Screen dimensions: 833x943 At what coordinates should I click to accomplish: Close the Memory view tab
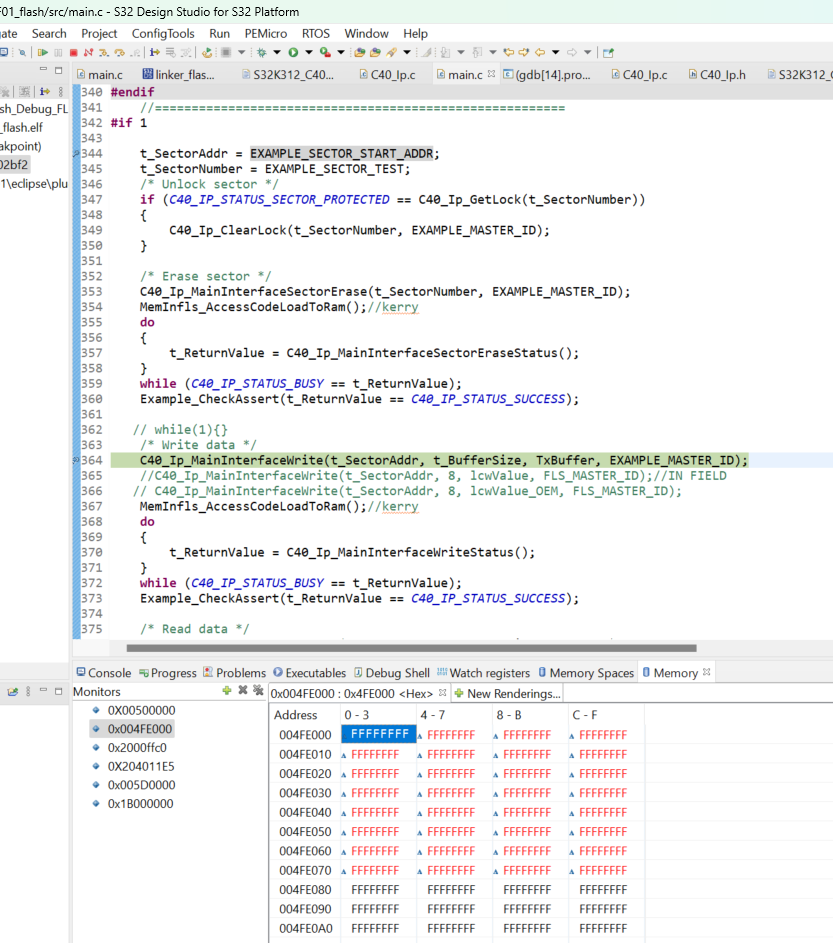707,672
